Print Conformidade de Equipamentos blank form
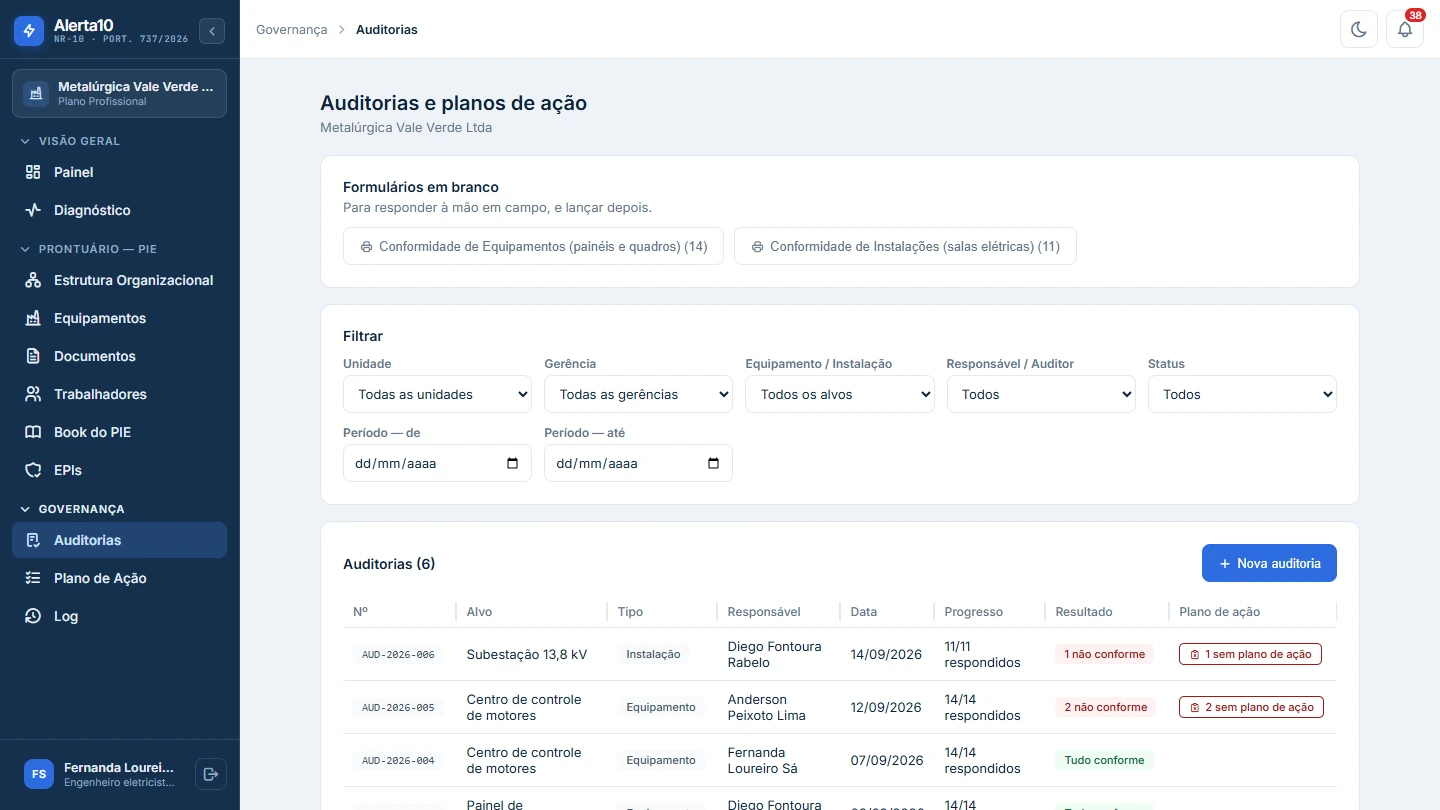Viewport: 1440px width, 810px height. [533, 246]
